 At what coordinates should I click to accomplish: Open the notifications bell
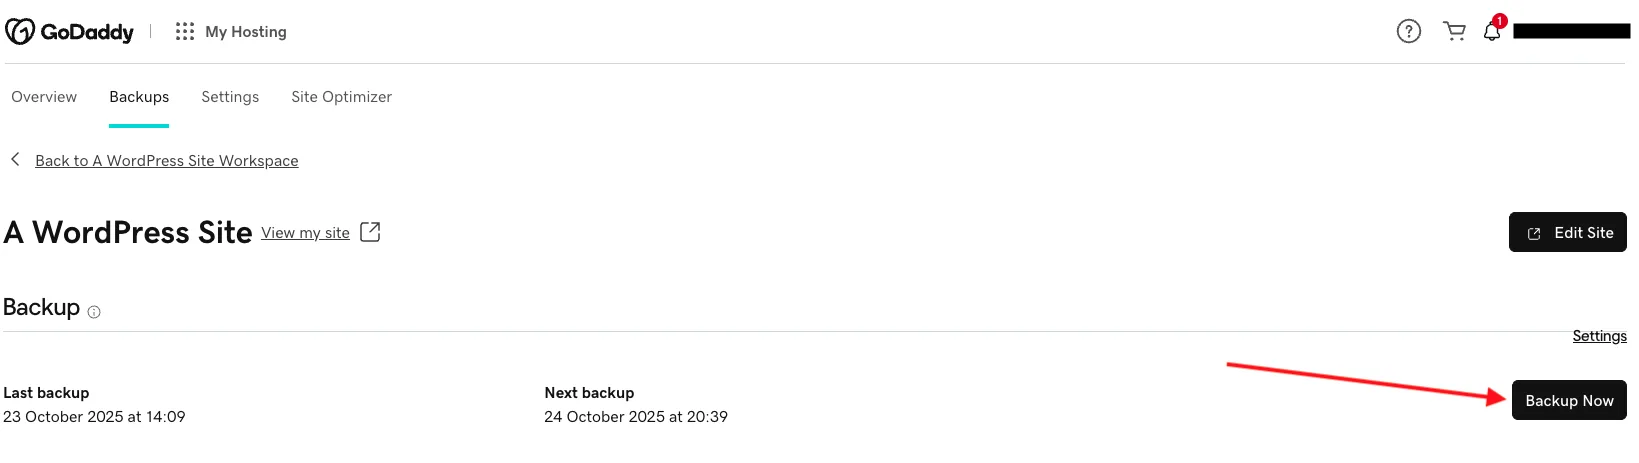1492,31
